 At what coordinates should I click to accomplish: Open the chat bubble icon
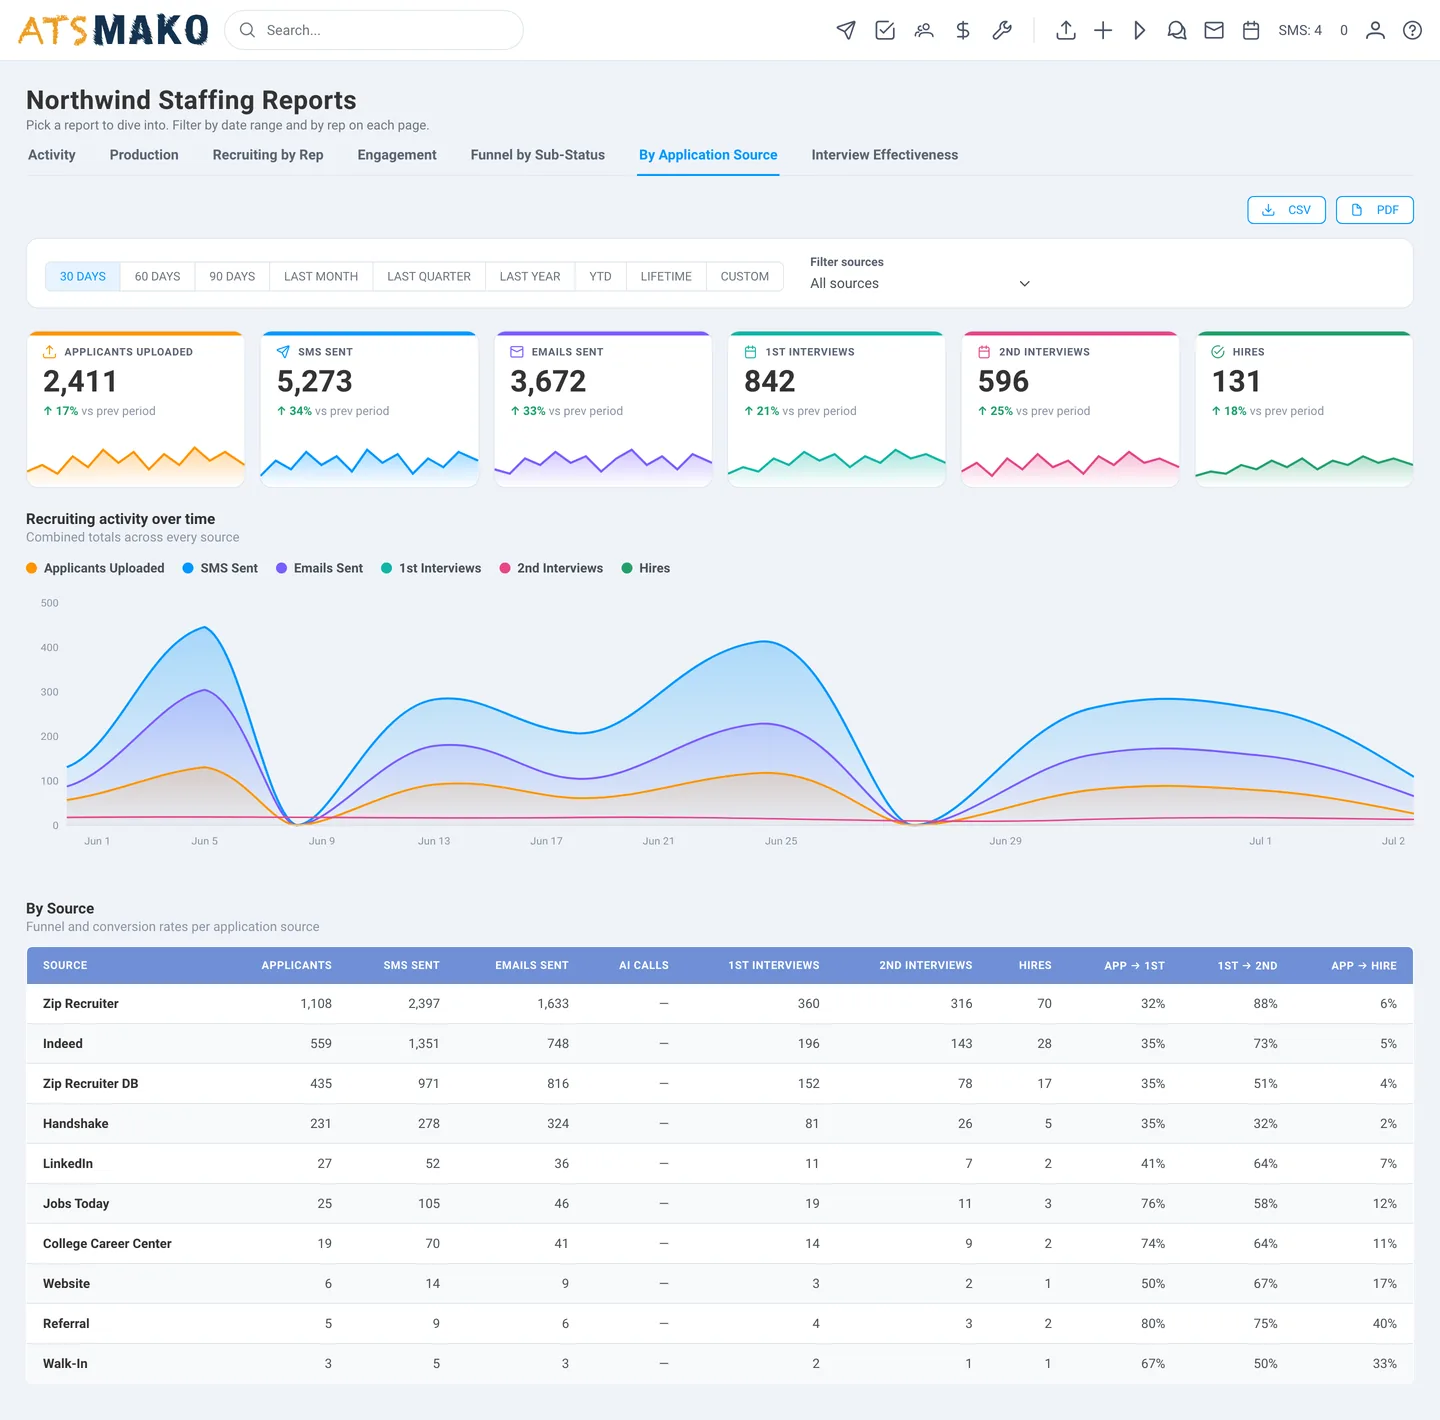[1177, 30]
